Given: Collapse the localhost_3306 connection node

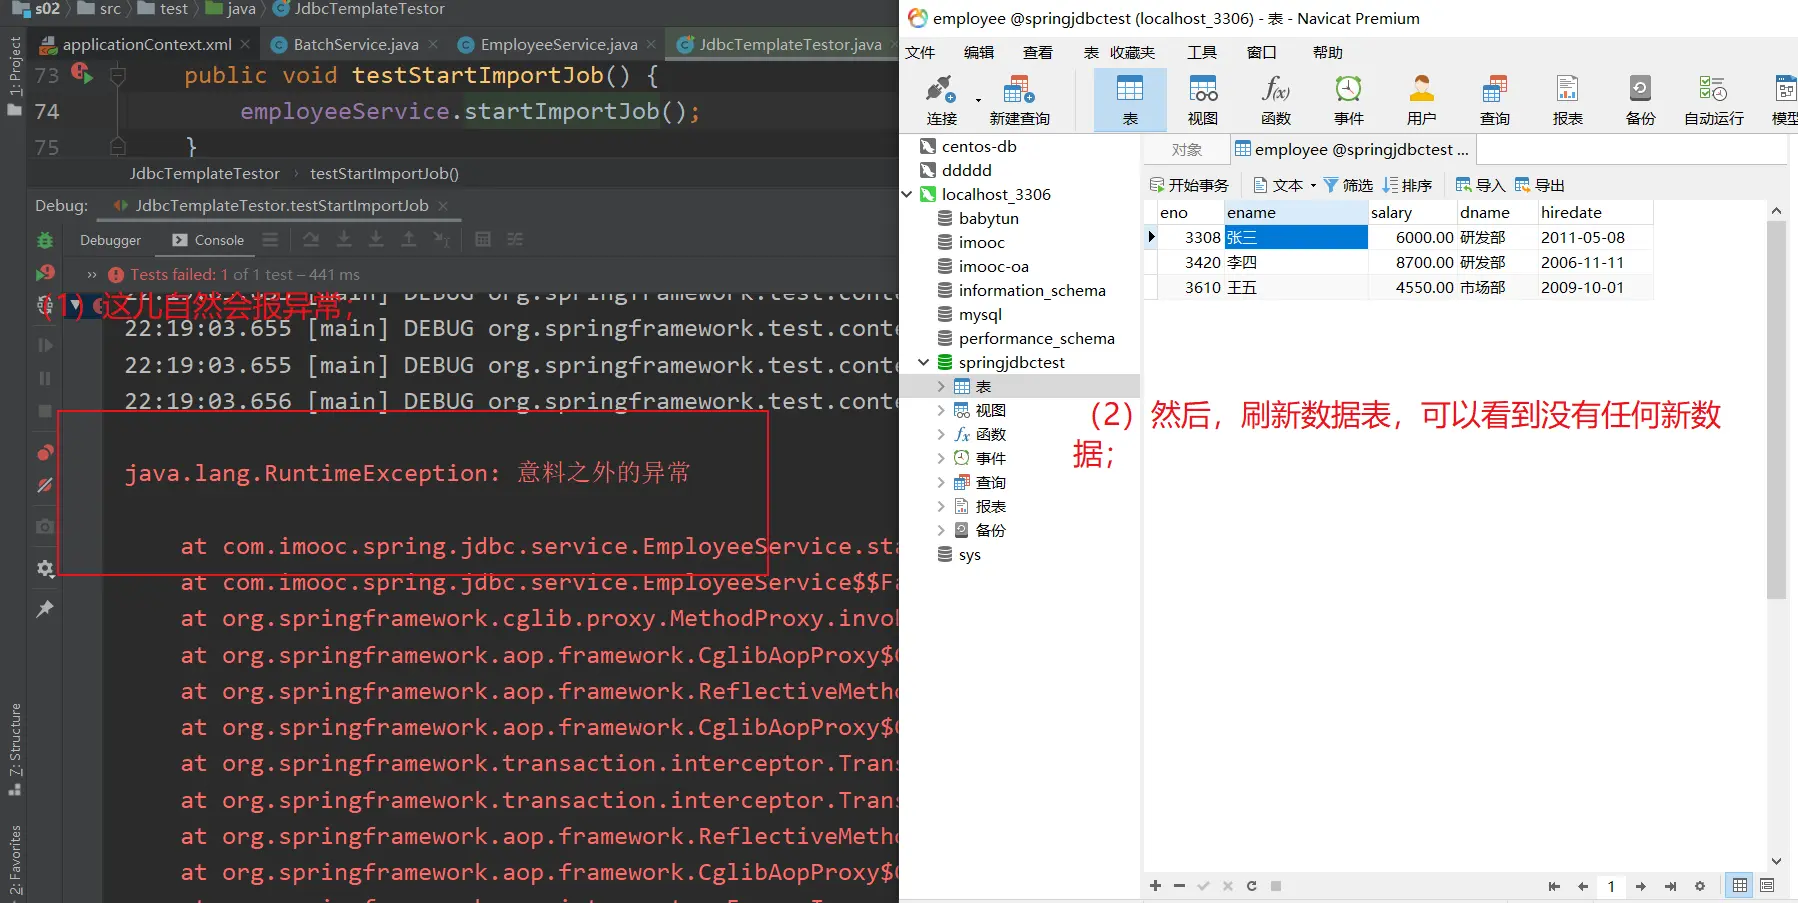Looking at the screenshot, I should 907,194.
